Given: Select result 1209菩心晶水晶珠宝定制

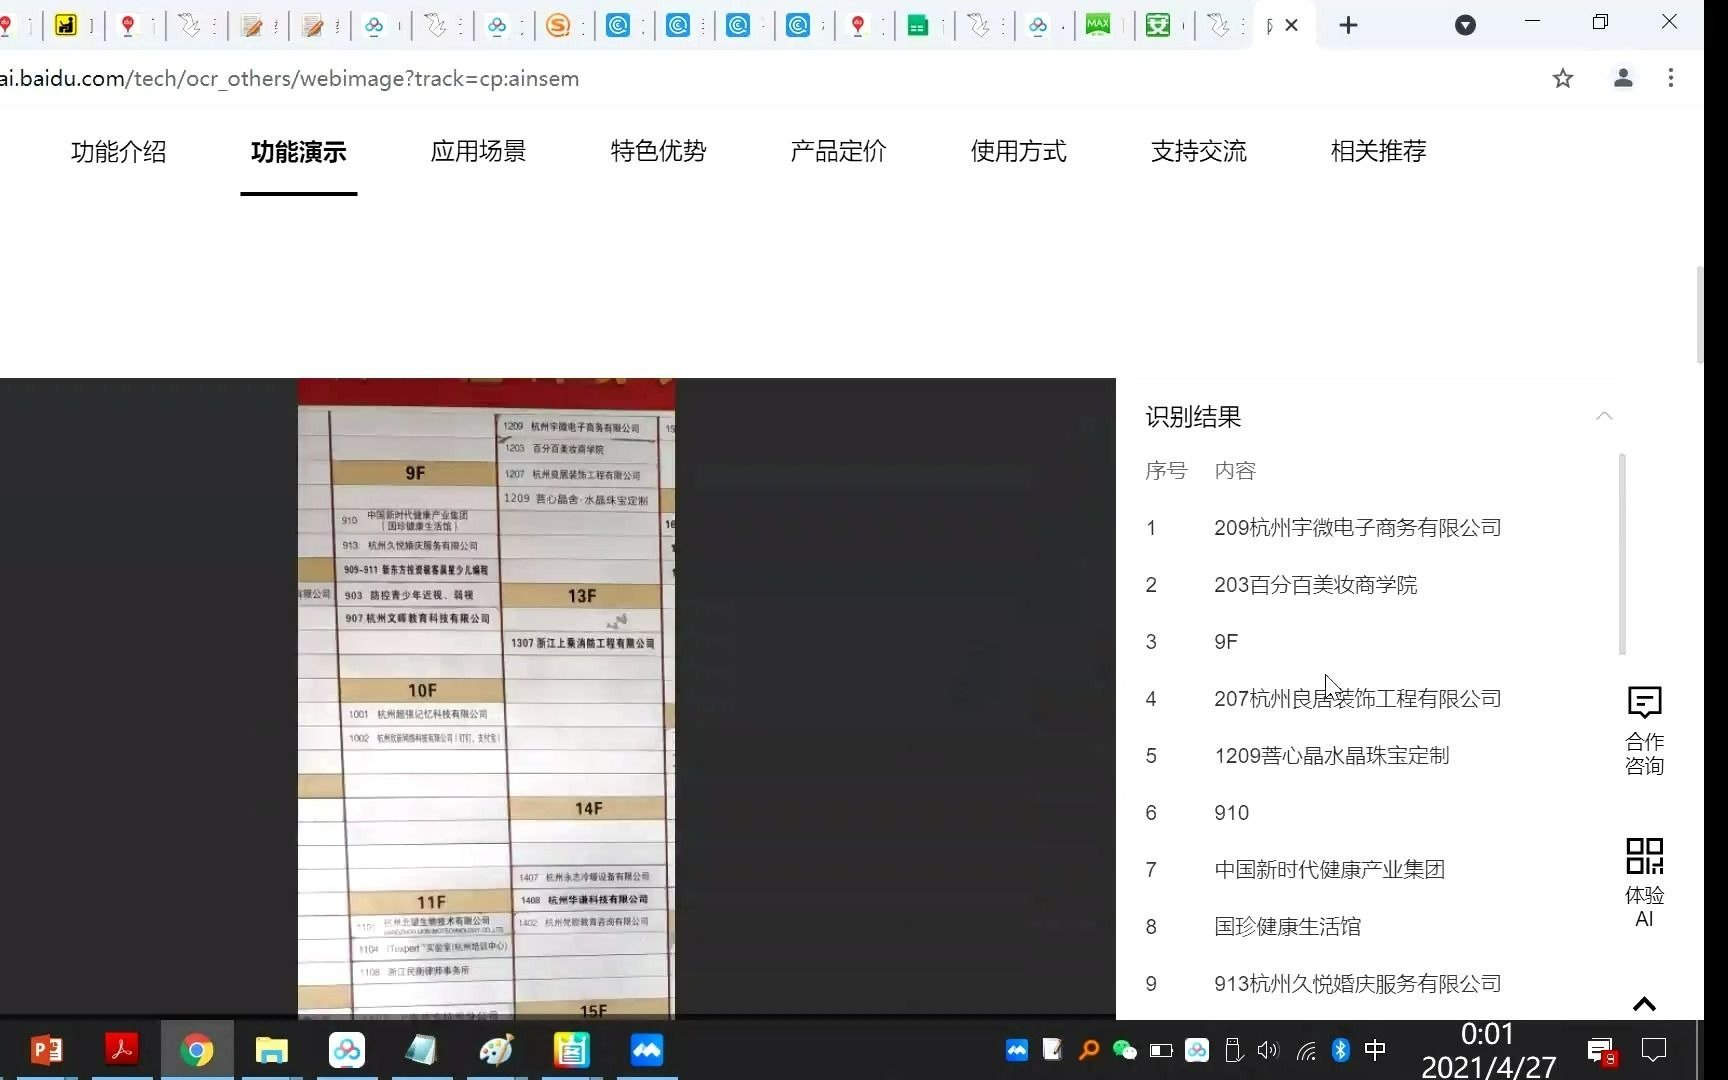Looking at the screenshot, I should pyautogui.click(x=1331, y=756).
